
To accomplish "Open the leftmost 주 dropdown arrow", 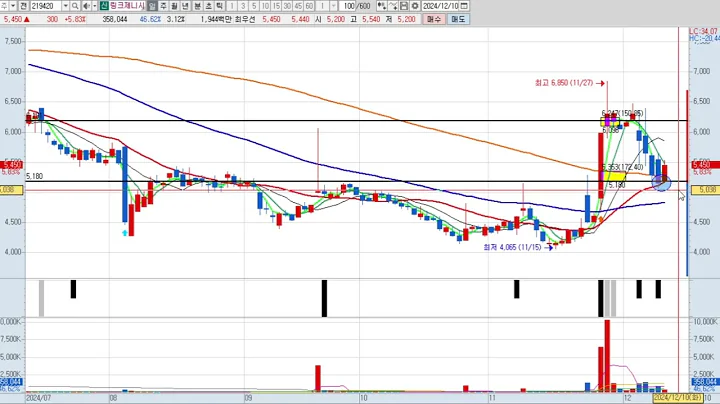I will [x=13, y=6].
